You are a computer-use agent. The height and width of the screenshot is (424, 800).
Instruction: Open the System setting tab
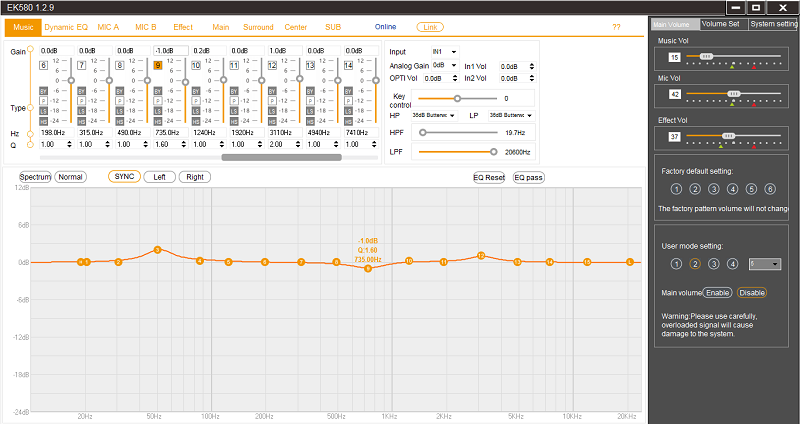pos(773,24)
